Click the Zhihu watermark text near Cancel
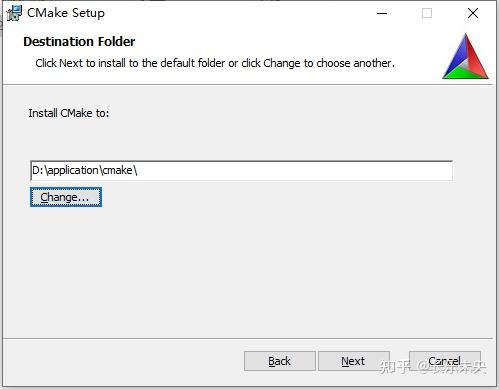 (x=433, y=367)
